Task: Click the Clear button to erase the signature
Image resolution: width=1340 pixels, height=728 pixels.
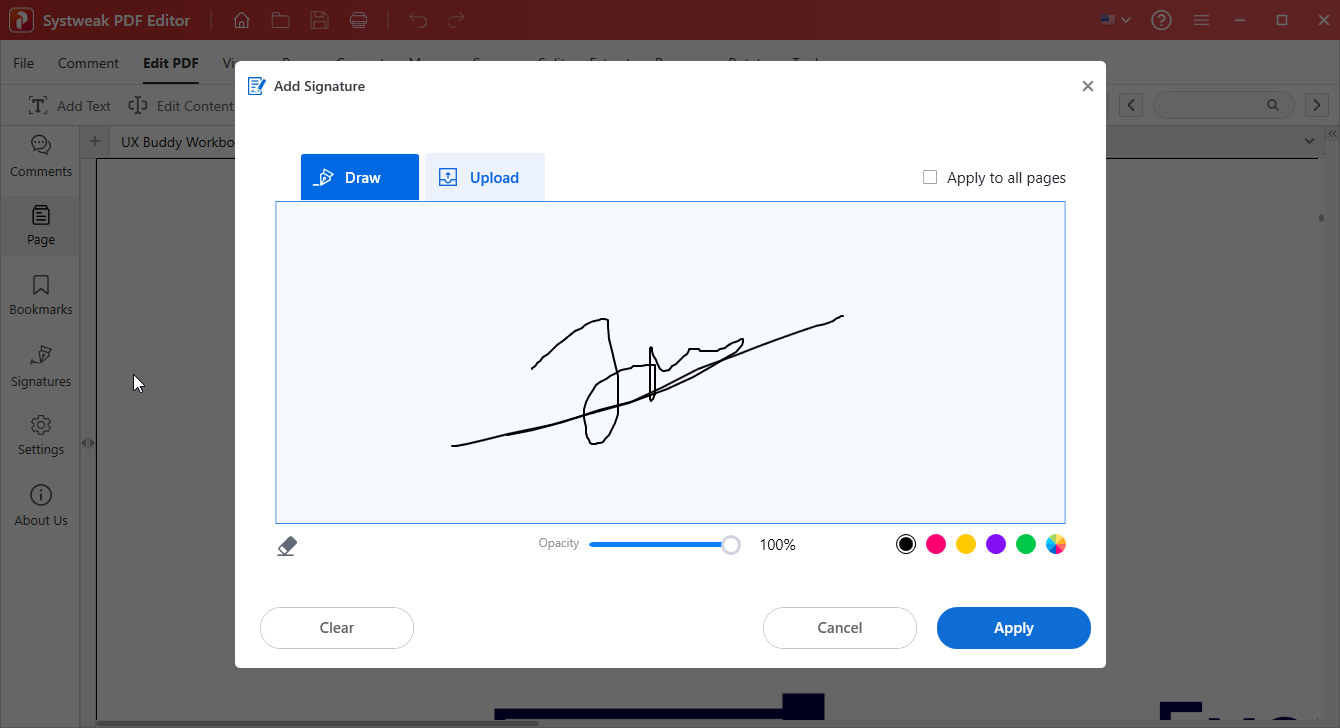Action: click(337, 627)
